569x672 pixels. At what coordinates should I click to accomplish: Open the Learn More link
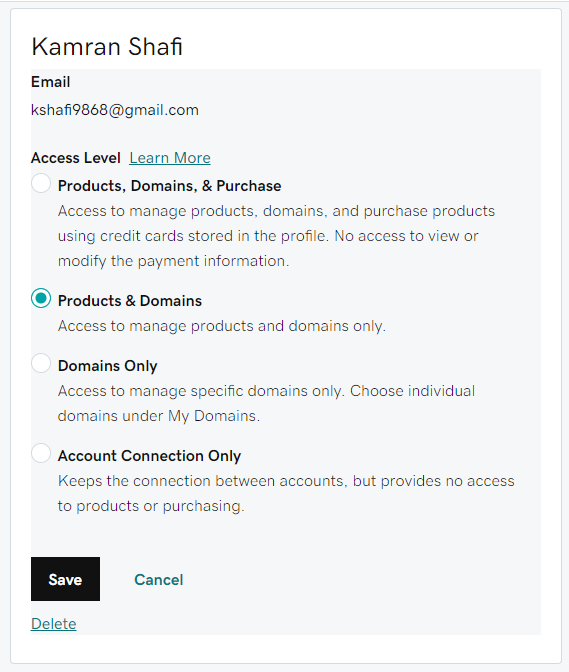point(170,158)
